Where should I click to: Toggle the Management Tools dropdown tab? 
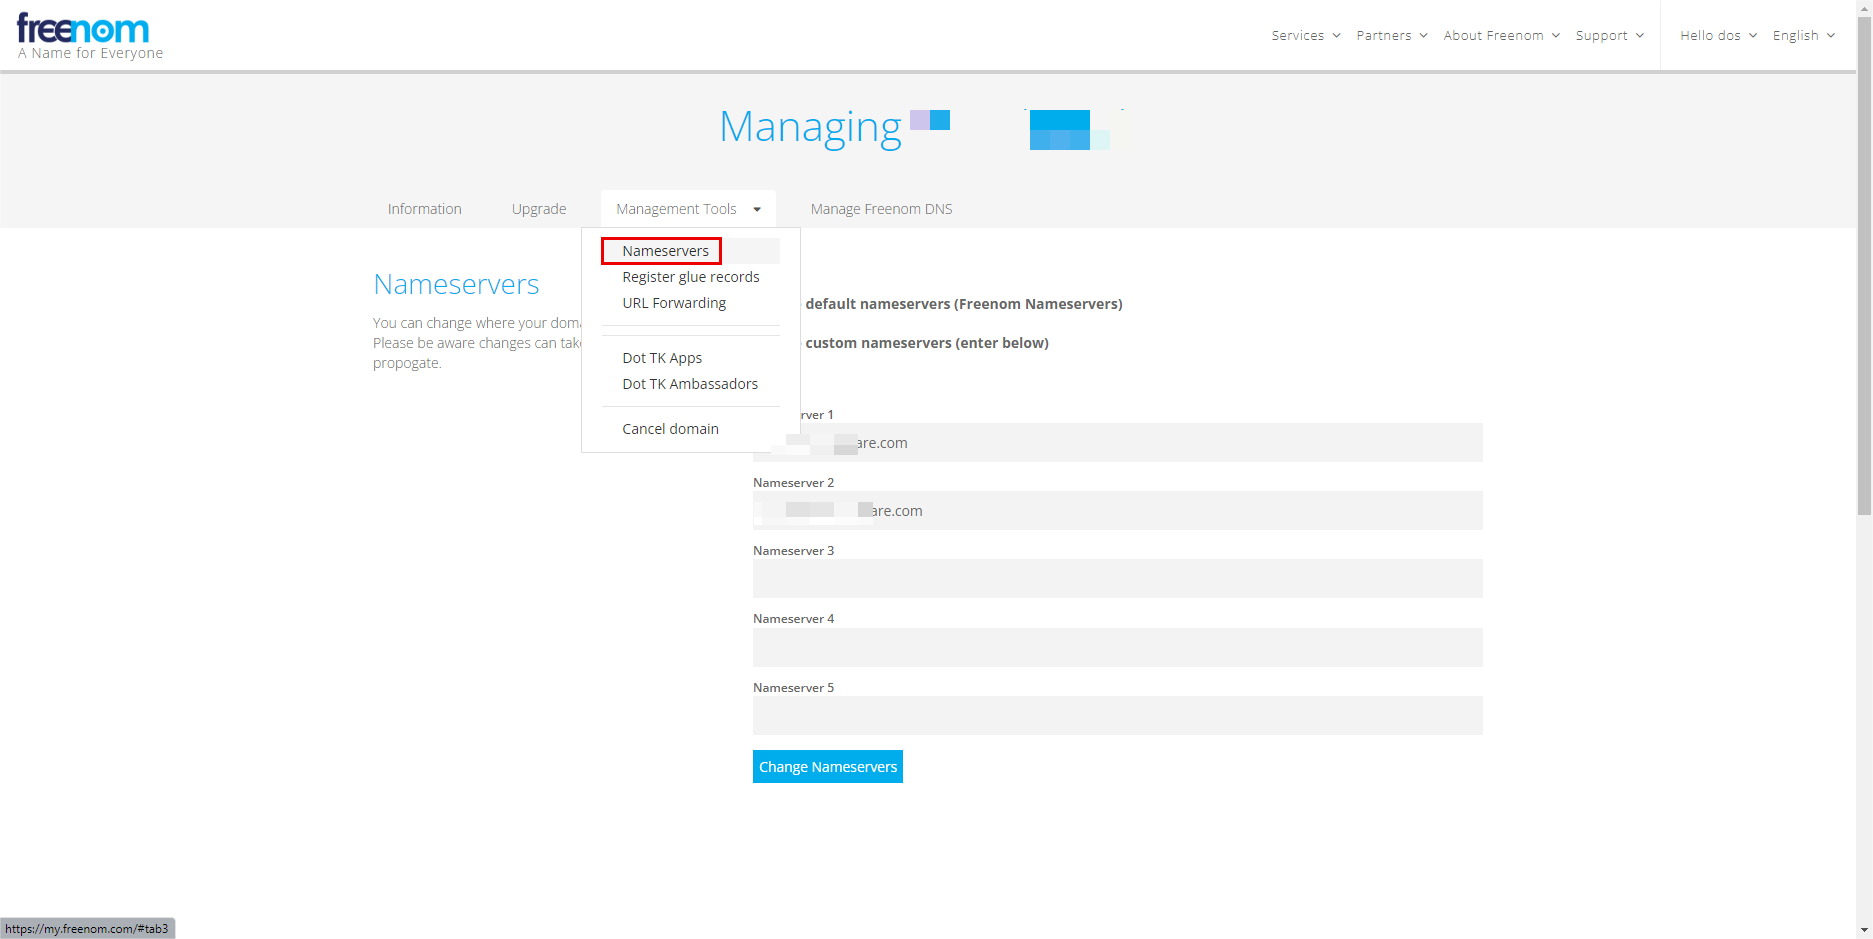[688, 209]
